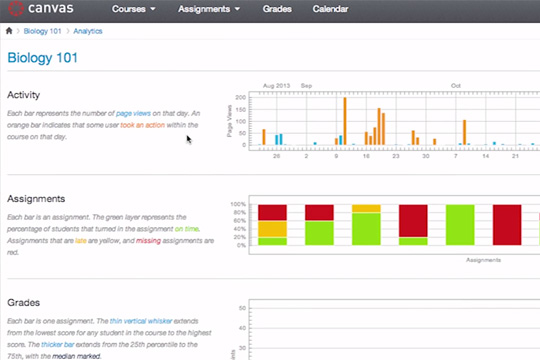
Task: Click the Activity section heading
Action: click(x=23, y=95)
